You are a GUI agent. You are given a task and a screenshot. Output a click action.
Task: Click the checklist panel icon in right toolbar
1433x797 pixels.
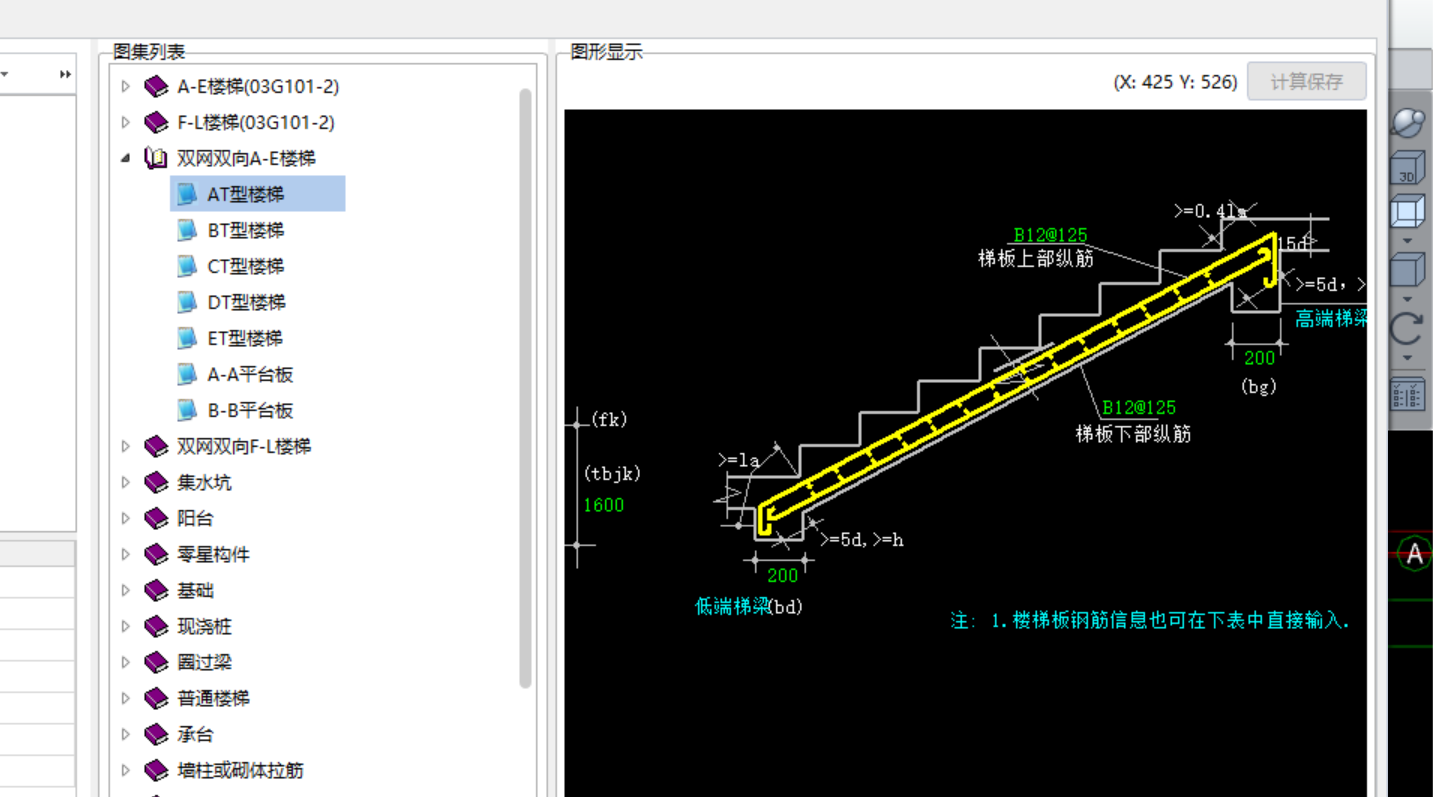1408,394
